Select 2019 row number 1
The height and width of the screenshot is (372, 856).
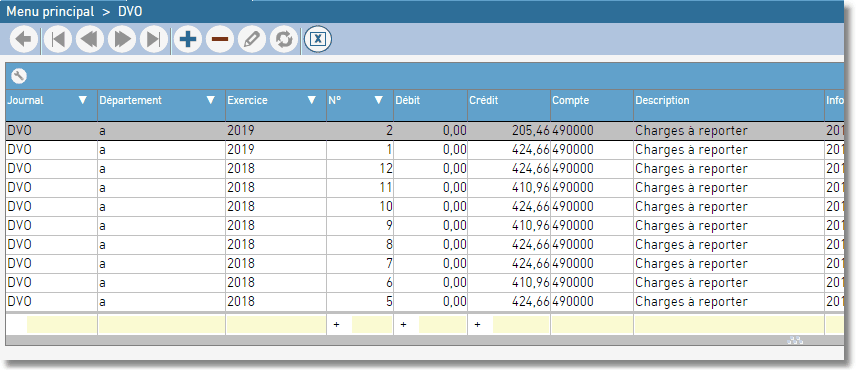click(425, 150)
